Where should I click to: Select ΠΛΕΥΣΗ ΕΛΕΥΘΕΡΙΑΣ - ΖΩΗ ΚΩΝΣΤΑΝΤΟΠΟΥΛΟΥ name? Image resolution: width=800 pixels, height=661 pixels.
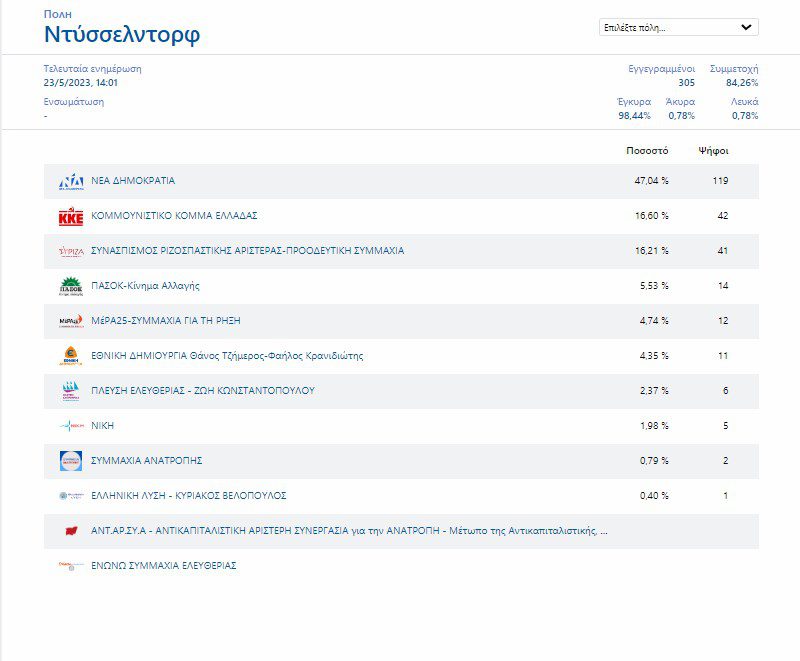click(x=203, y=391)
